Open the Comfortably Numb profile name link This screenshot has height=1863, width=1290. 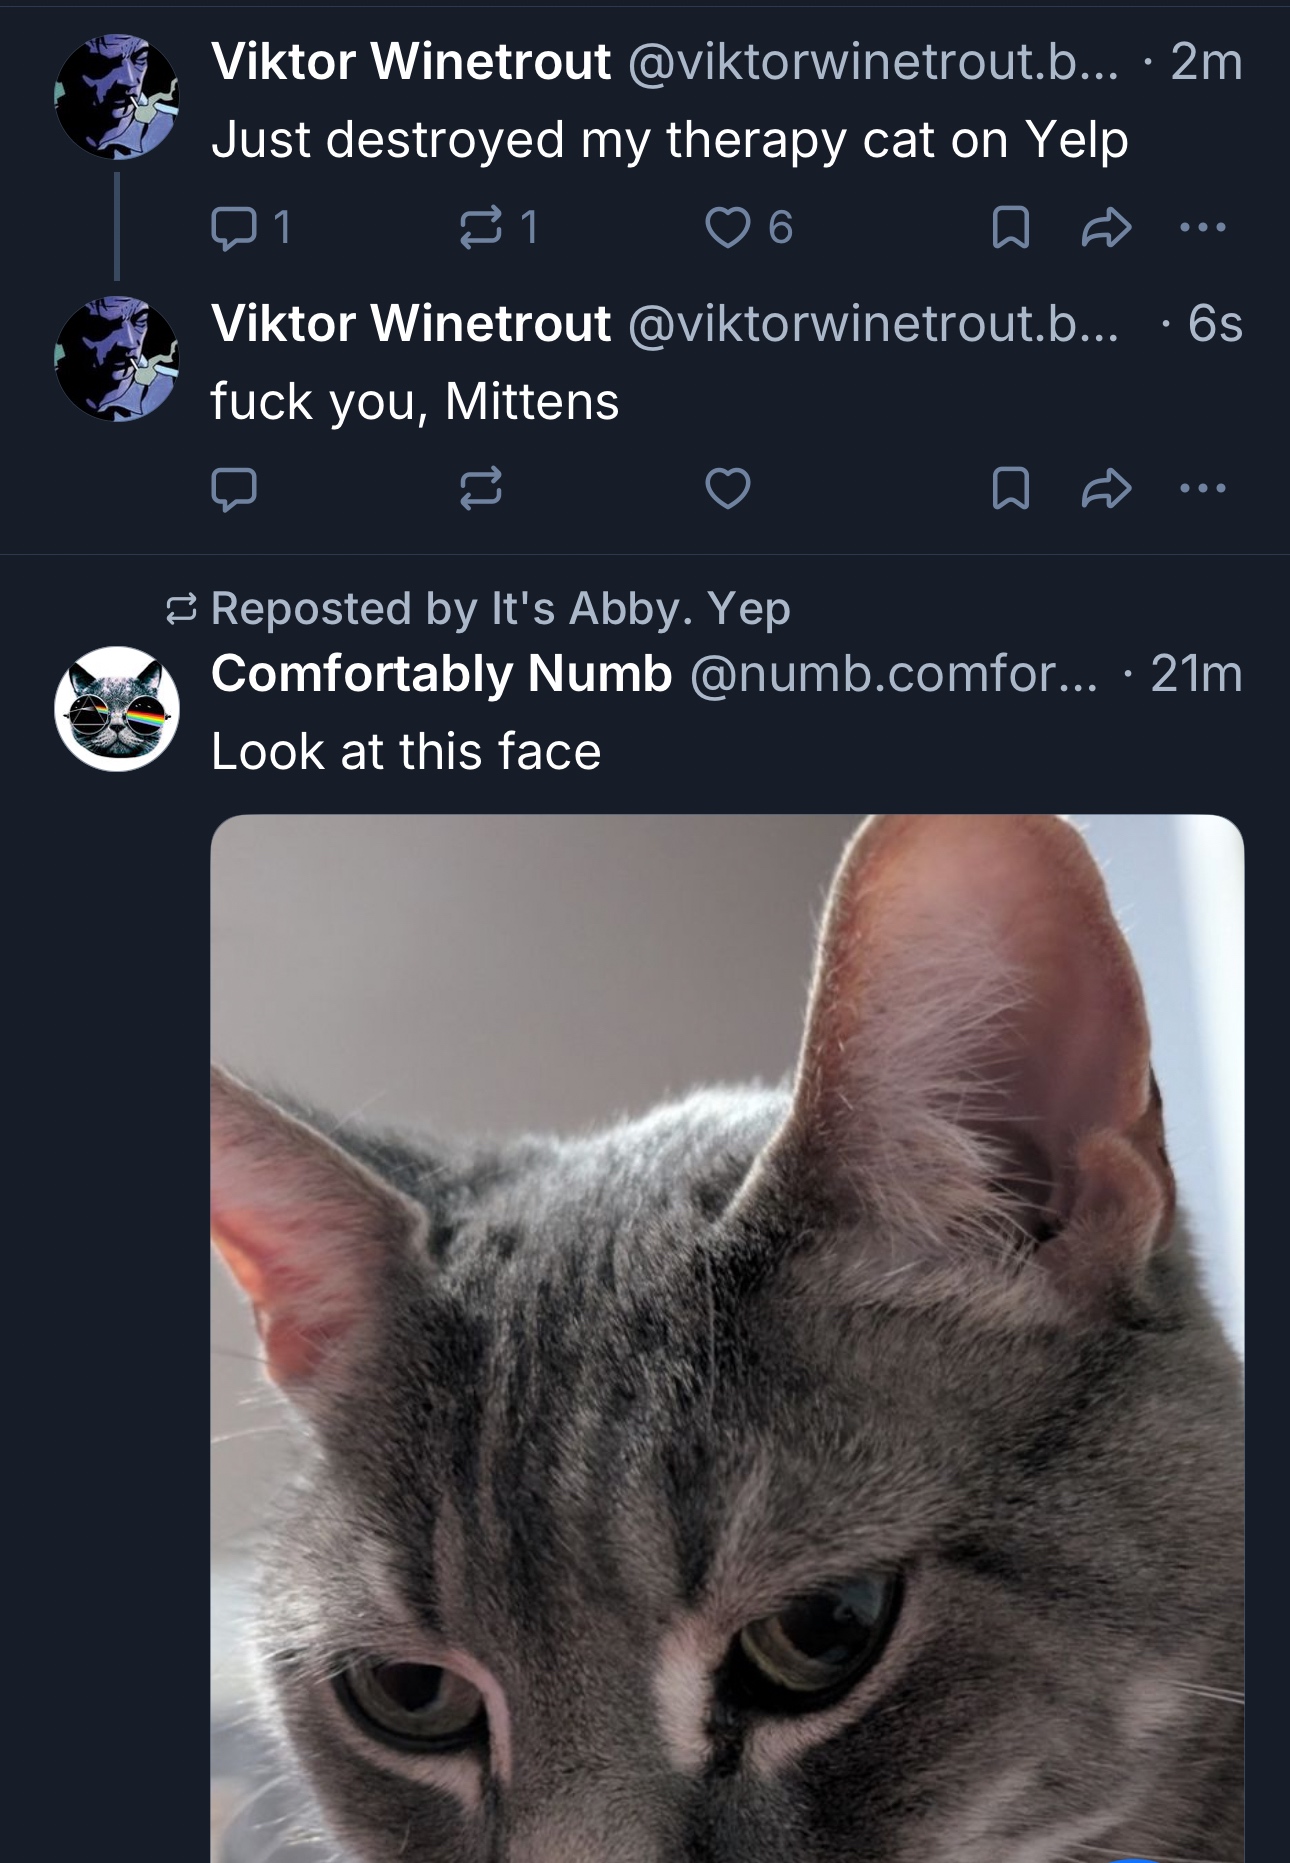click(441, 673)
